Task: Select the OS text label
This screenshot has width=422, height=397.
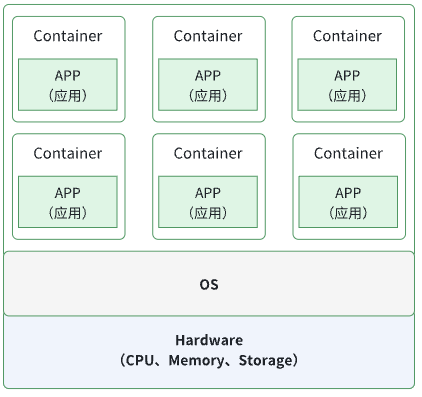Action: point(209,284)
